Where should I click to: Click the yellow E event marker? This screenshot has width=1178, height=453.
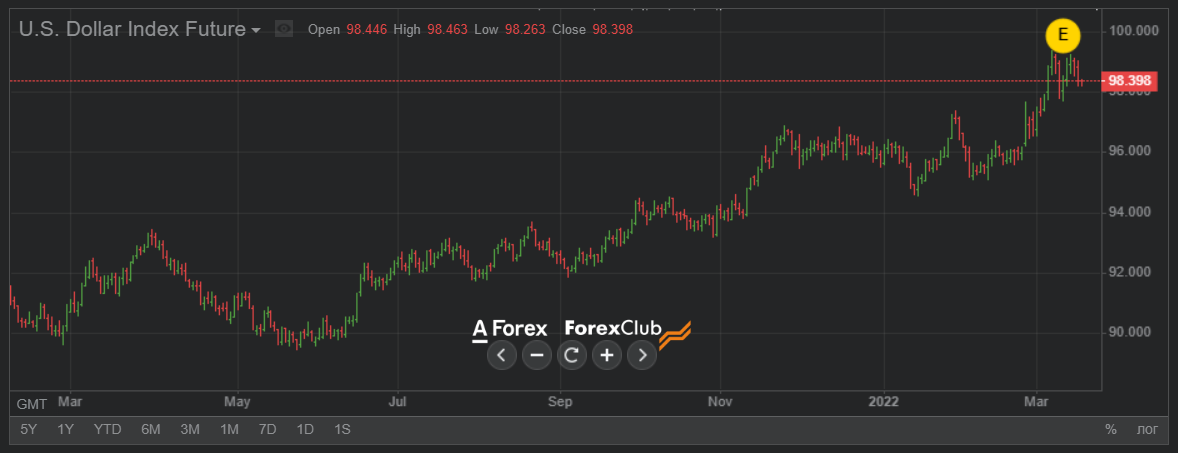[x=1062, y=35]
